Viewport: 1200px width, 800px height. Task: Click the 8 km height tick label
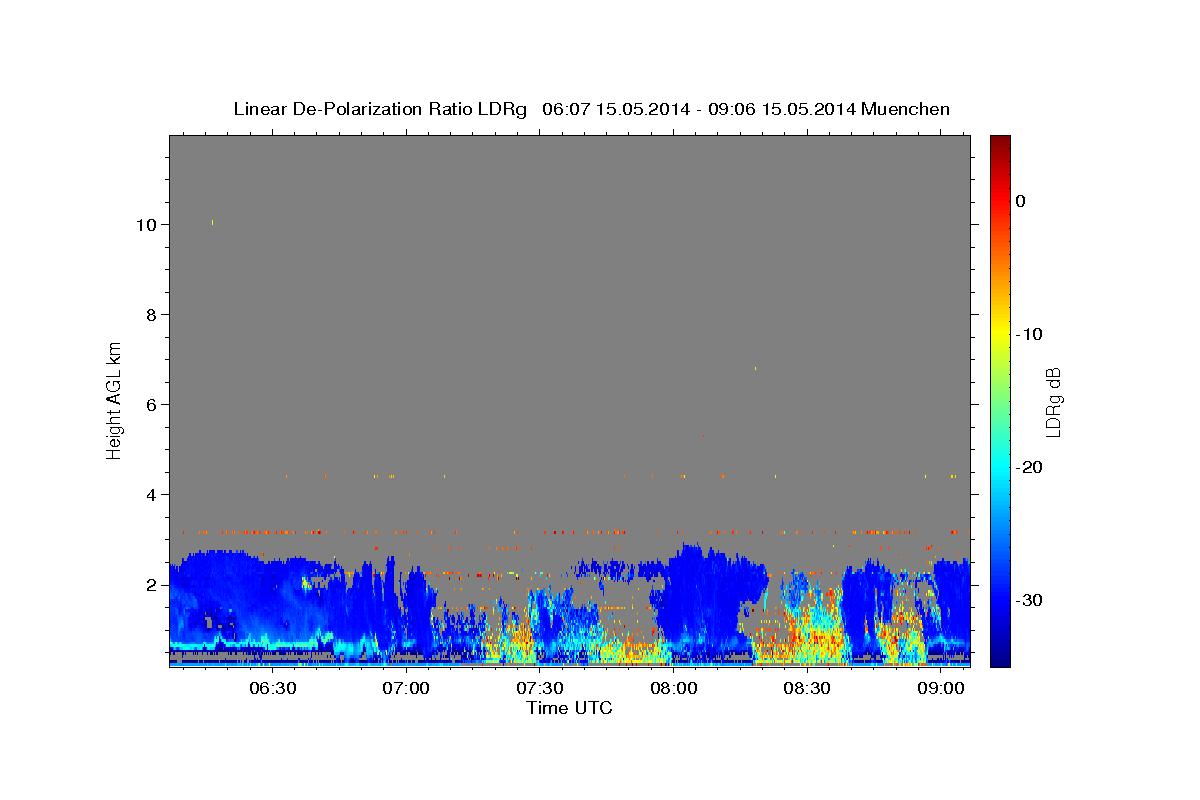(x=151, y=315)
